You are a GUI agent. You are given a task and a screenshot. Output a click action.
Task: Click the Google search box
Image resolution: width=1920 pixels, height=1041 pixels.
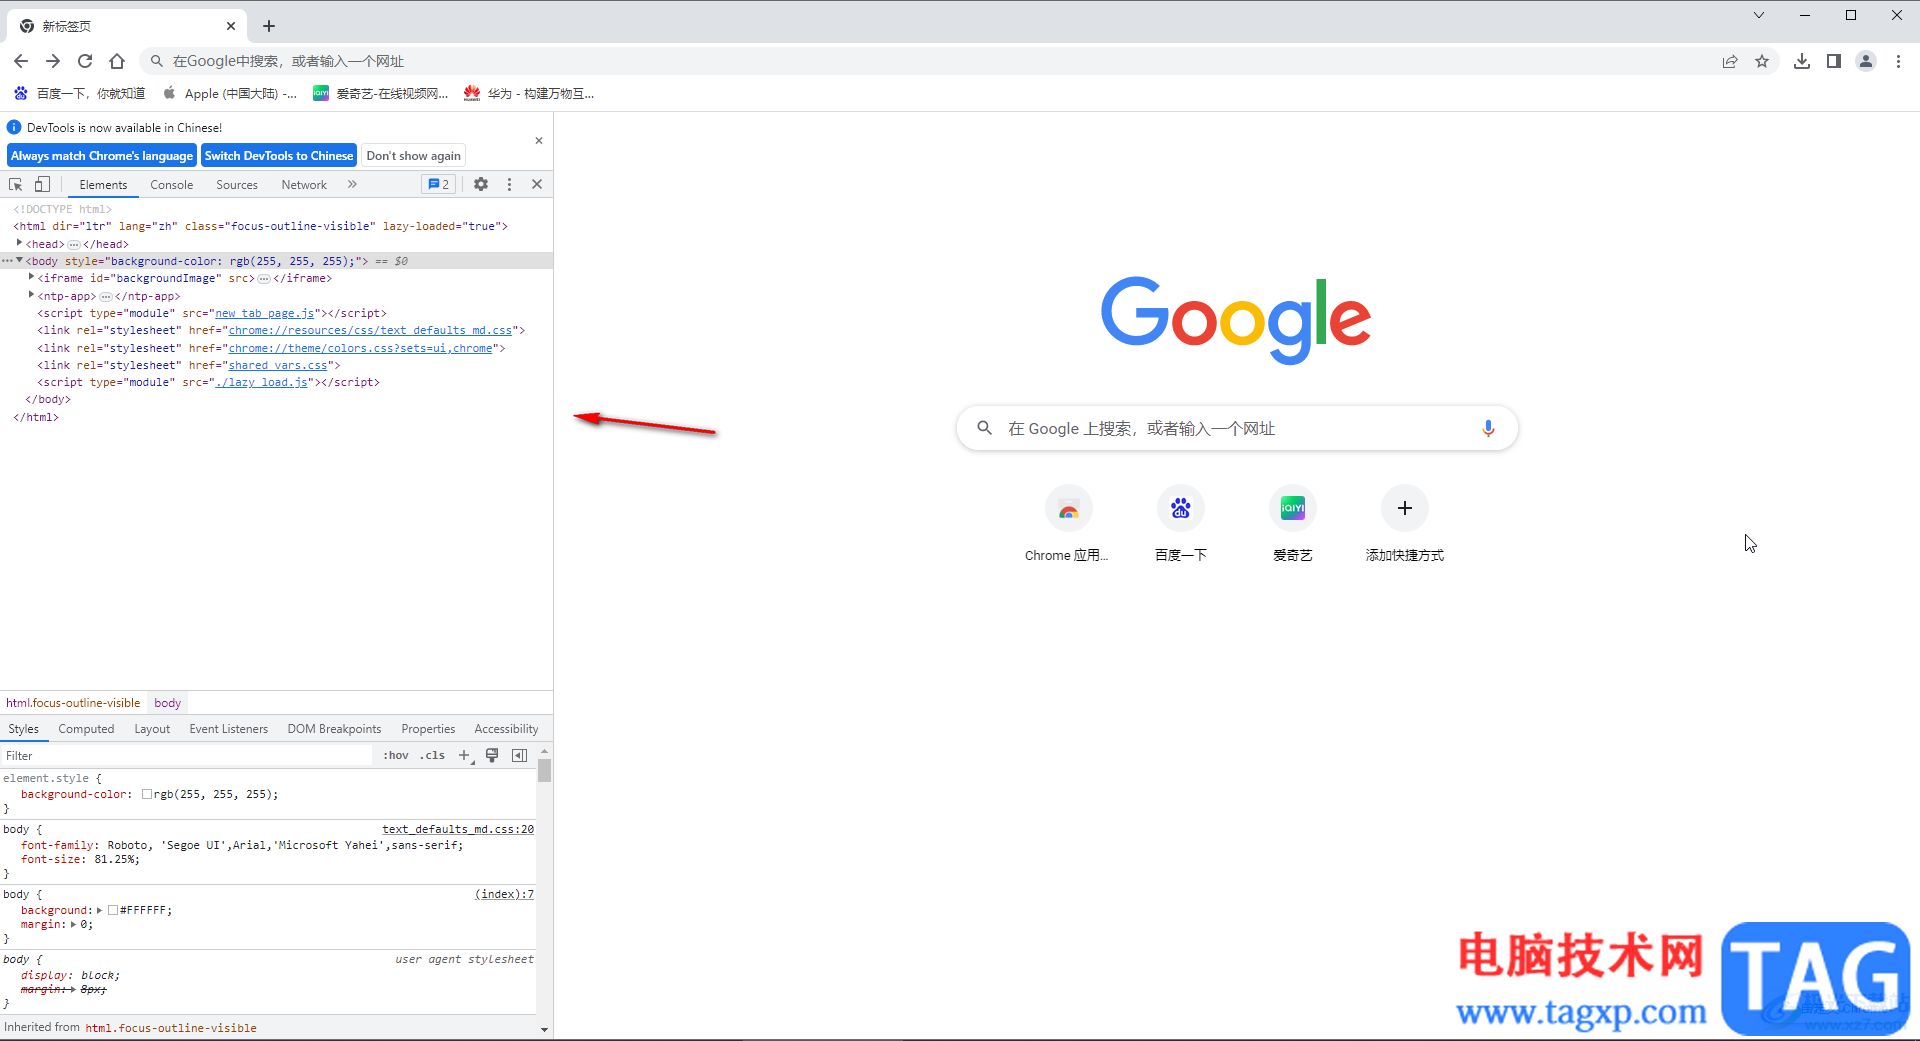tap(1237, 428)
